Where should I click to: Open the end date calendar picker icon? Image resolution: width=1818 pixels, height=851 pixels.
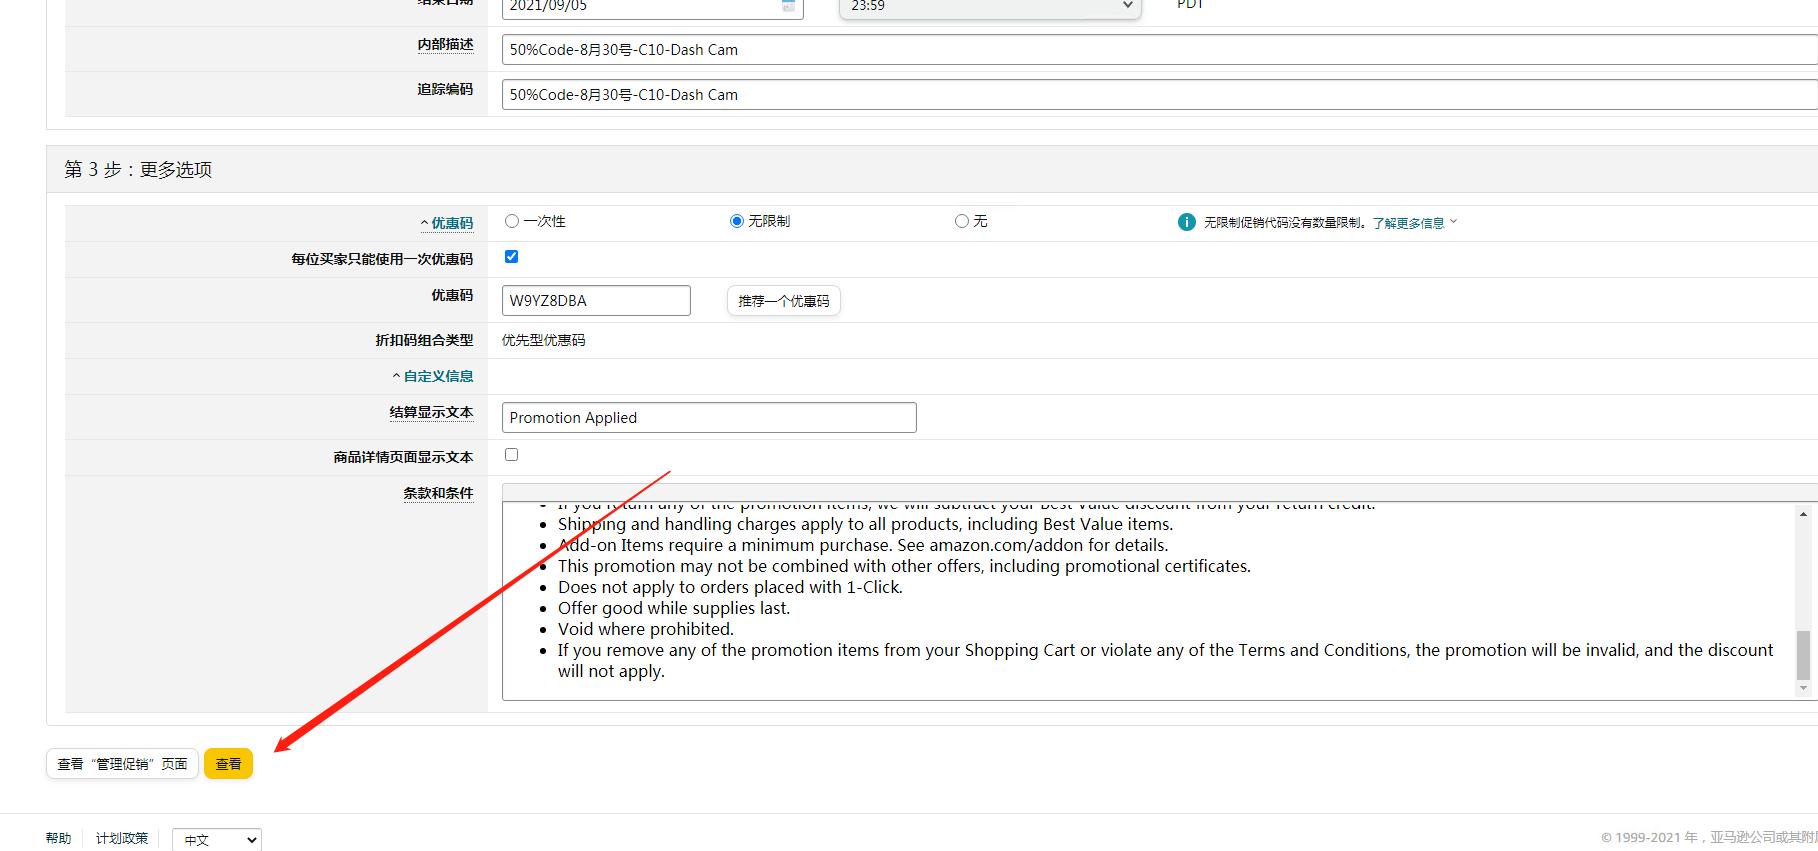coord(788,6)
